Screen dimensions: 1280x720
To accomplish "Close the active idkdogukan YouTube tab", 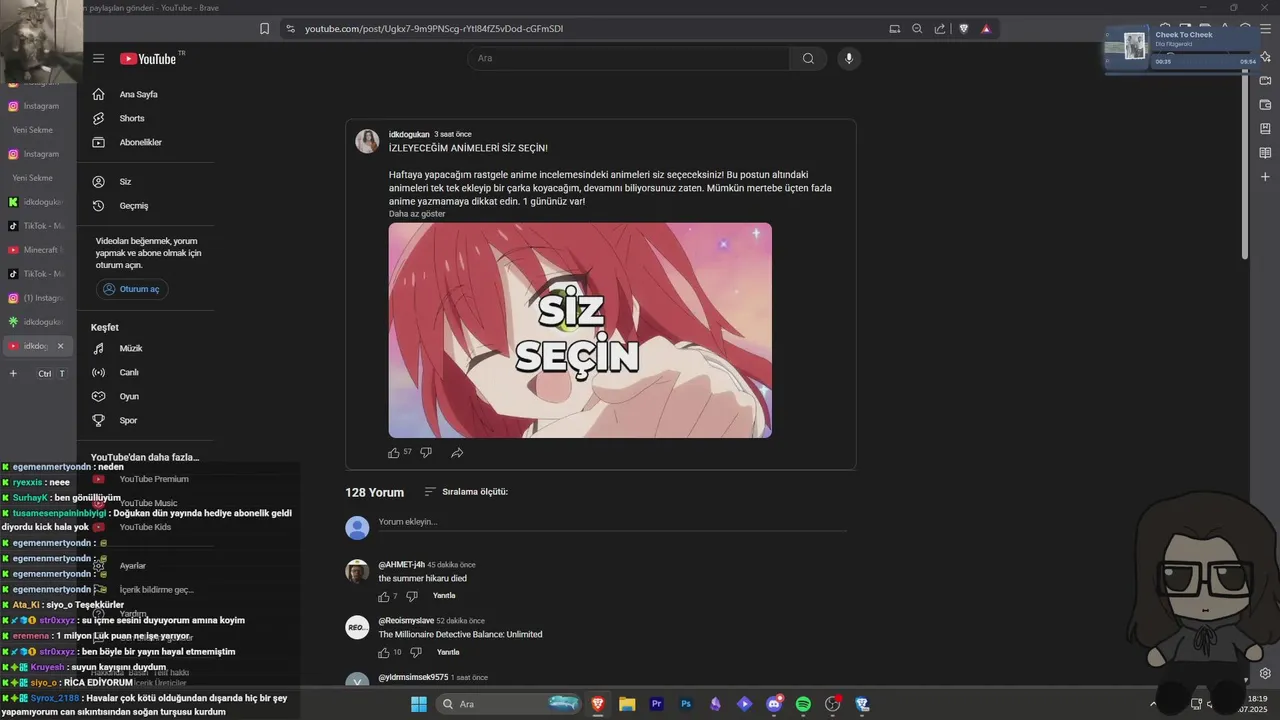I will click(60, 346).
